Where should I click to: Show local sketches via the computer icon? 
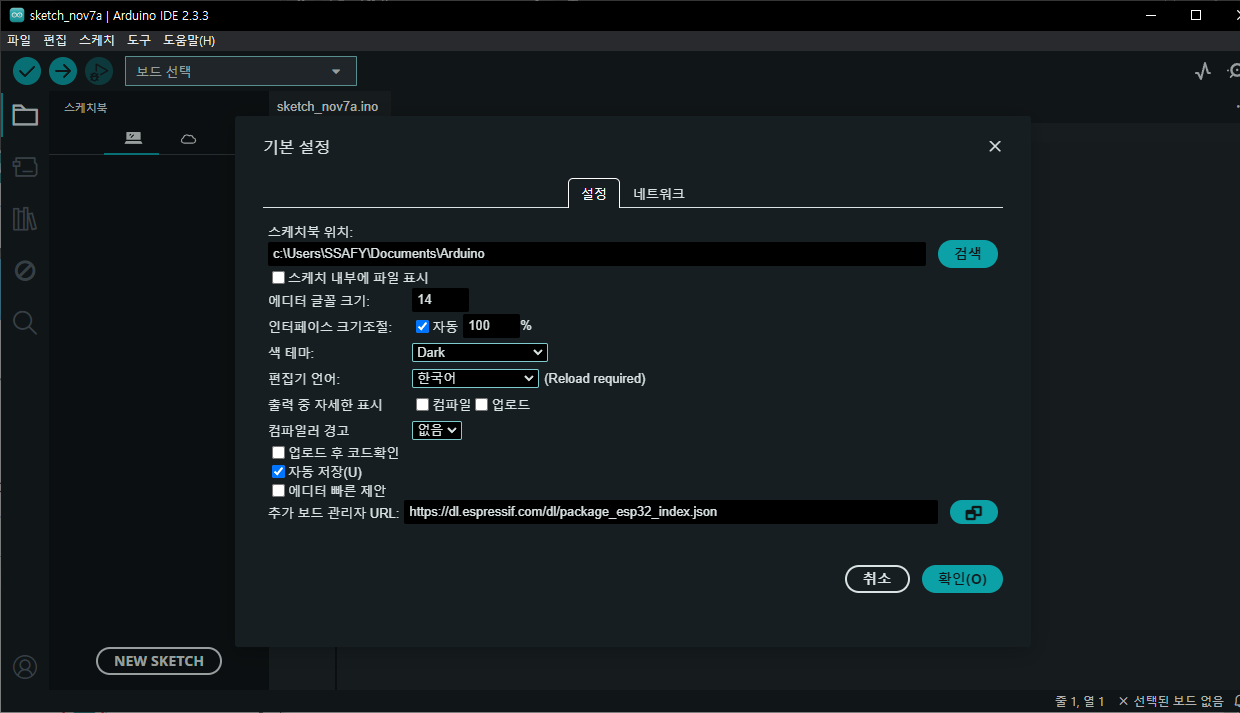(x=132, y=138)
